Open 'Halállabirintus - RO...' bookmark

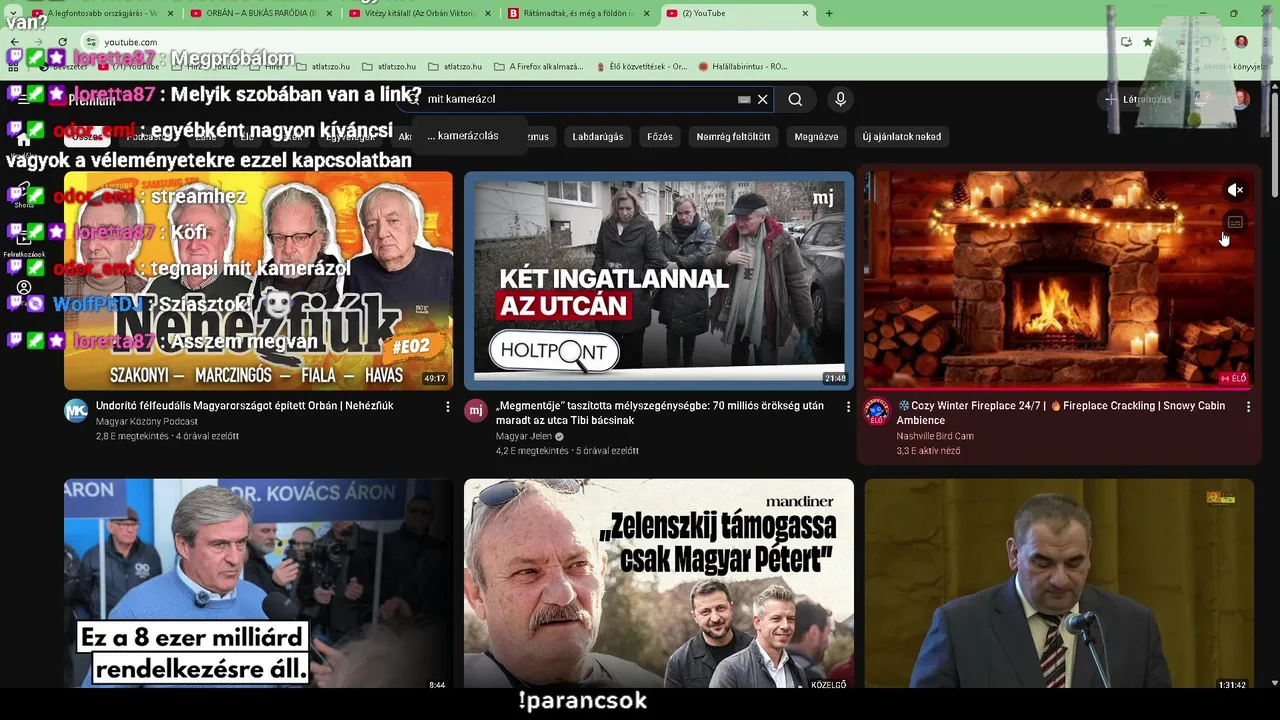[x=743, y=67]
